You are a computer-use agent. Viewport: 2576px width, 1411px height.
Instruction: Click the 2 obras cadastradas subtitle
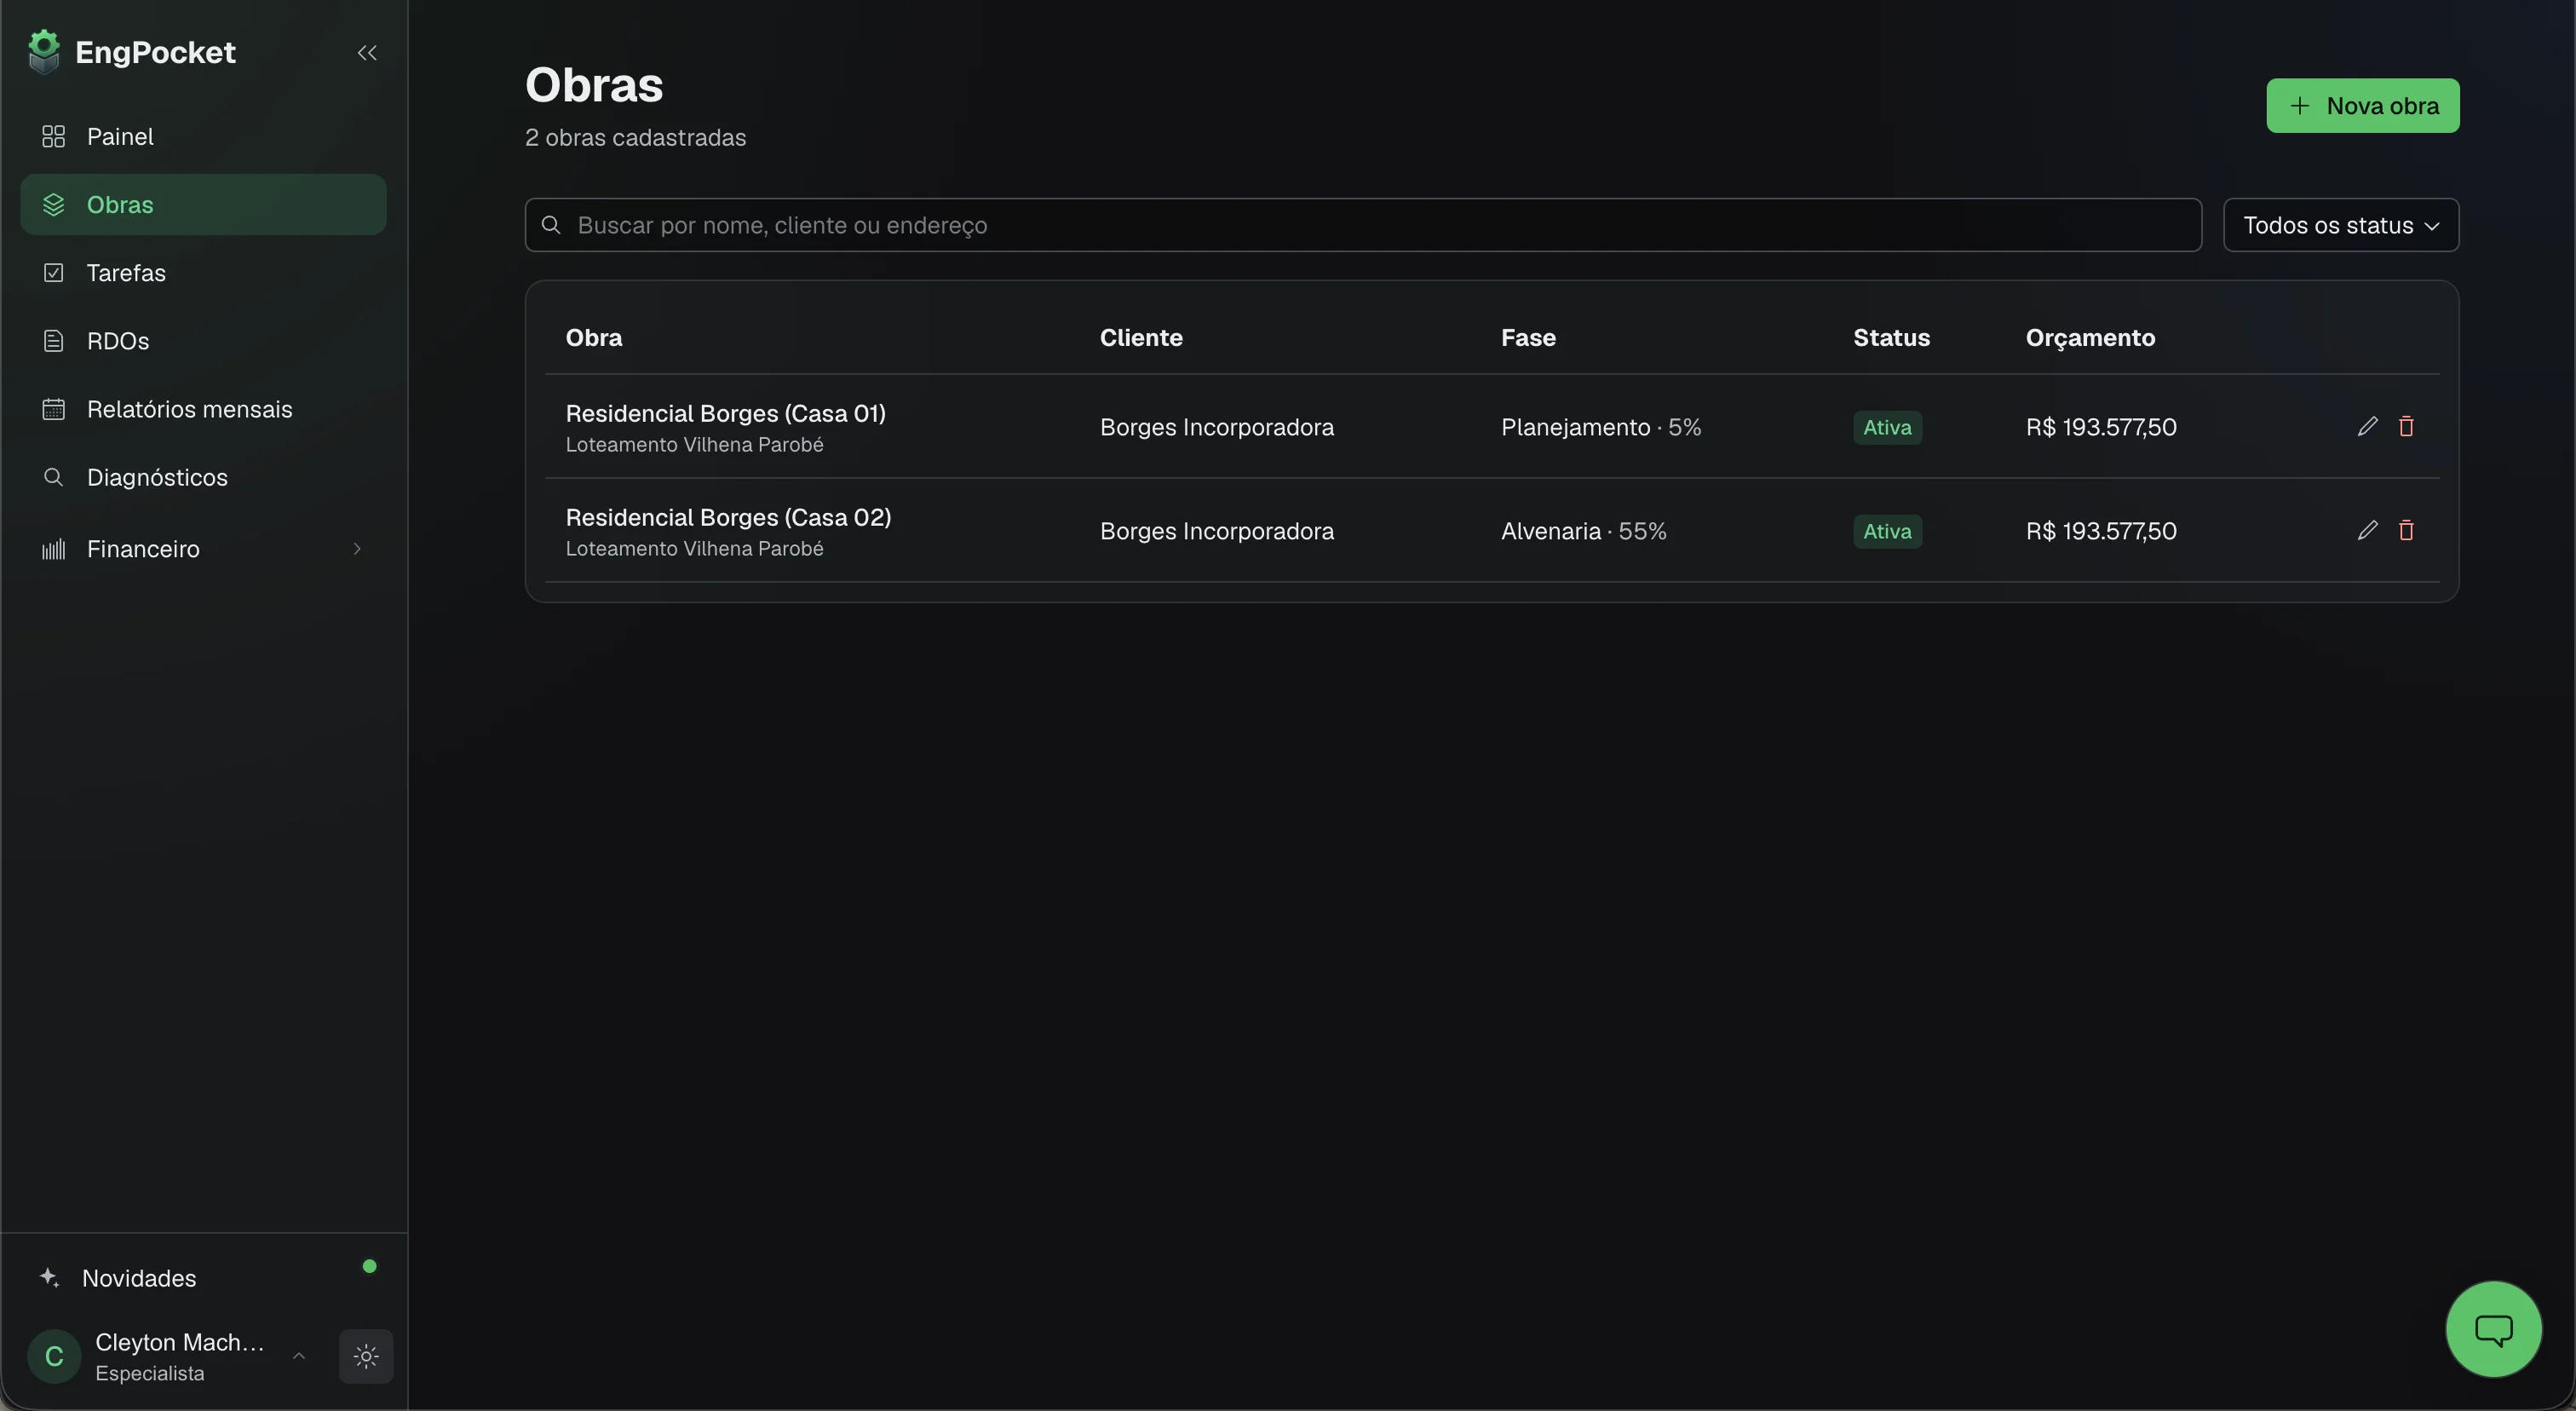tap(635, 138)
